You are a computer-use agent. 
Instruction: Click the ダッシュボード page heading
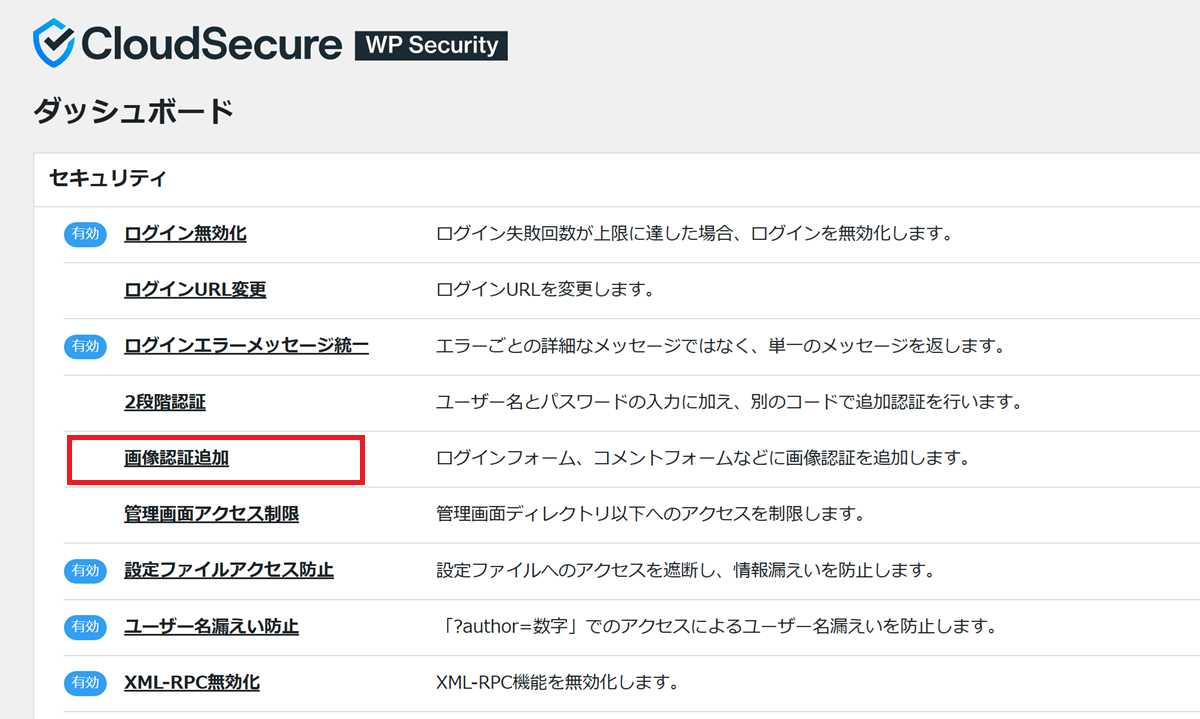pyautogui.click(x=133, y=110)
